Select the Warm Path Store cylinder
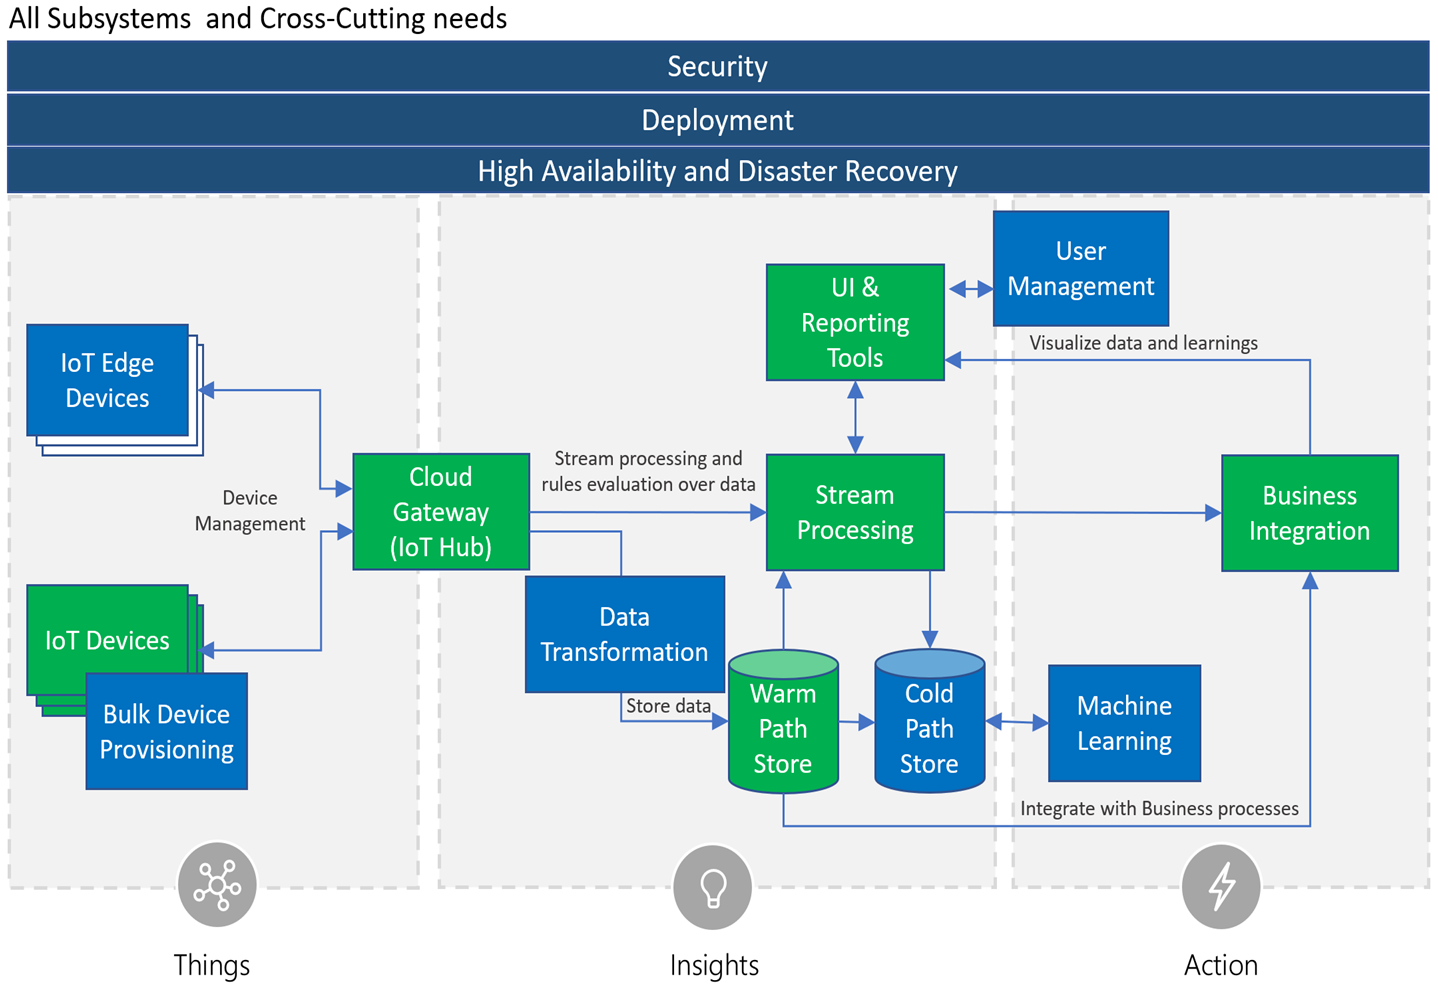Viewport: 1438px width, 984px height. 783,722
